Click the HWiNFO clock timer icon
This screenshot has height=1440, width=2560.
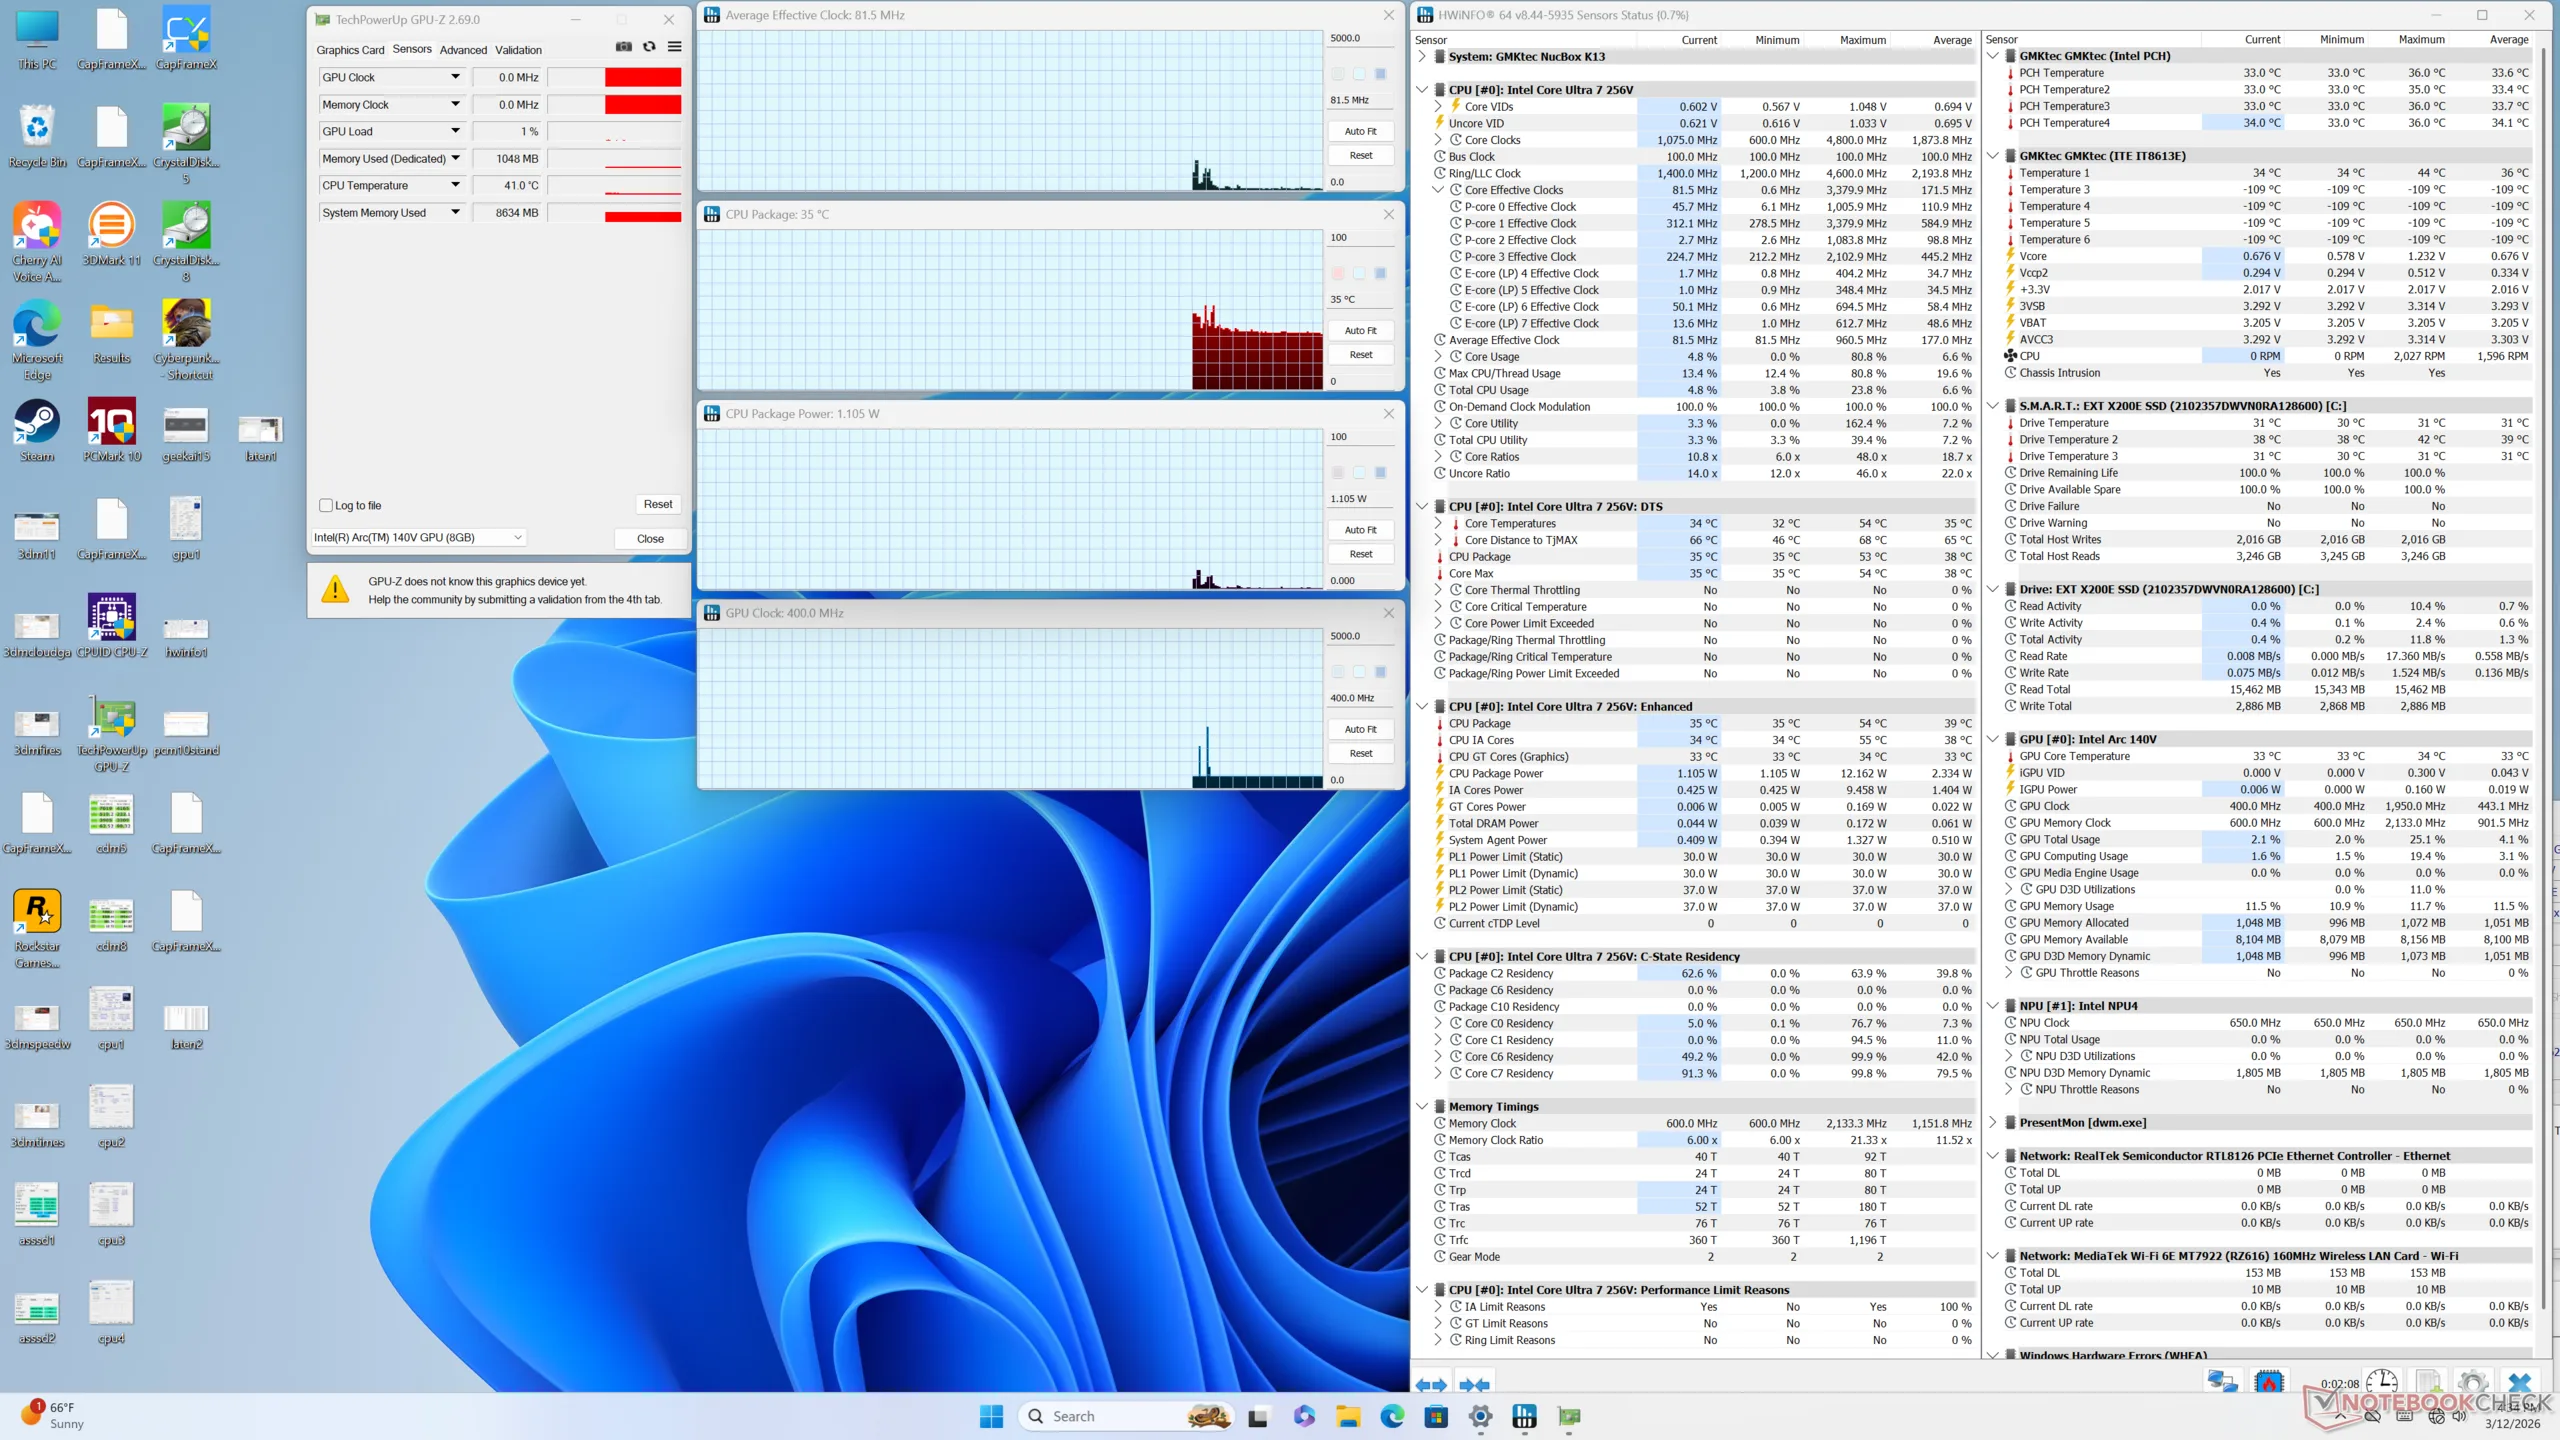pos(2382,1382)
